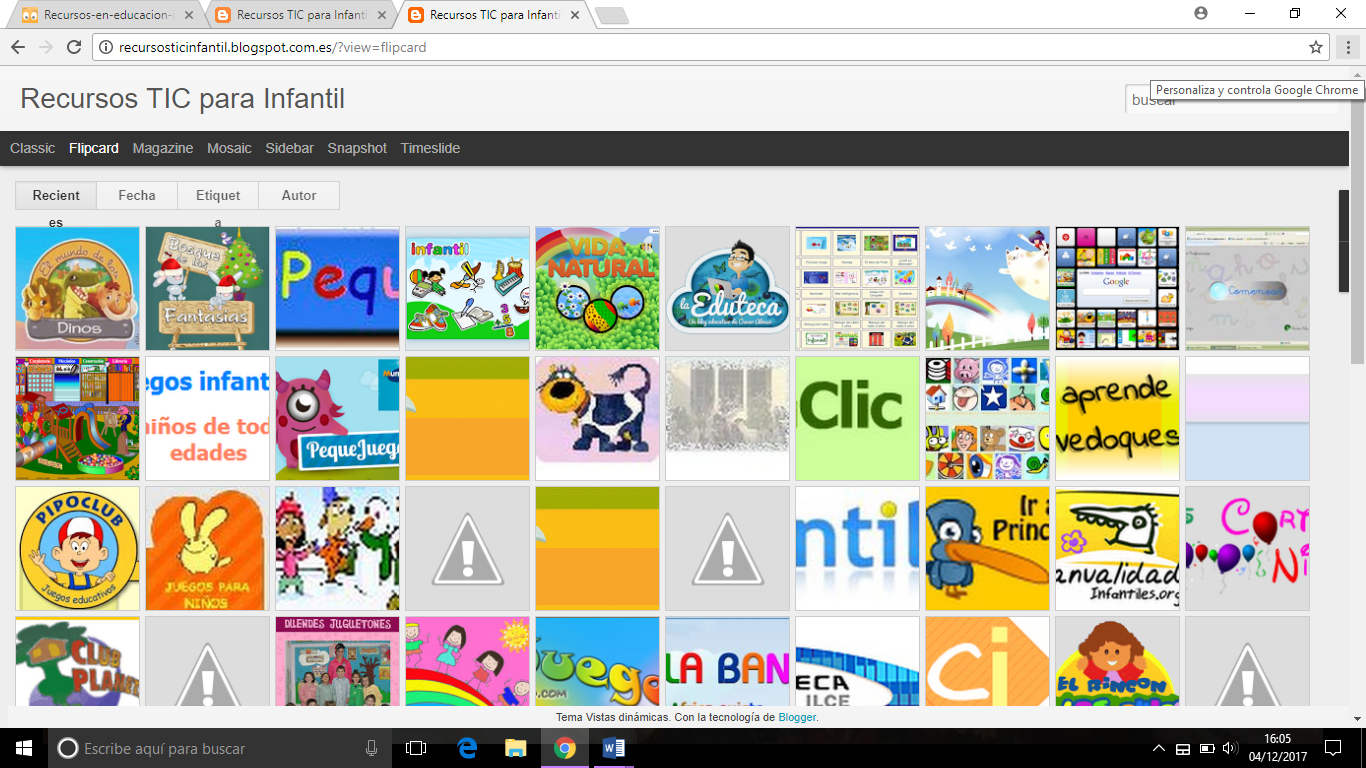Select the Timeslide view
This screenshot has height=768, width=1366.
tap(430, 148)
